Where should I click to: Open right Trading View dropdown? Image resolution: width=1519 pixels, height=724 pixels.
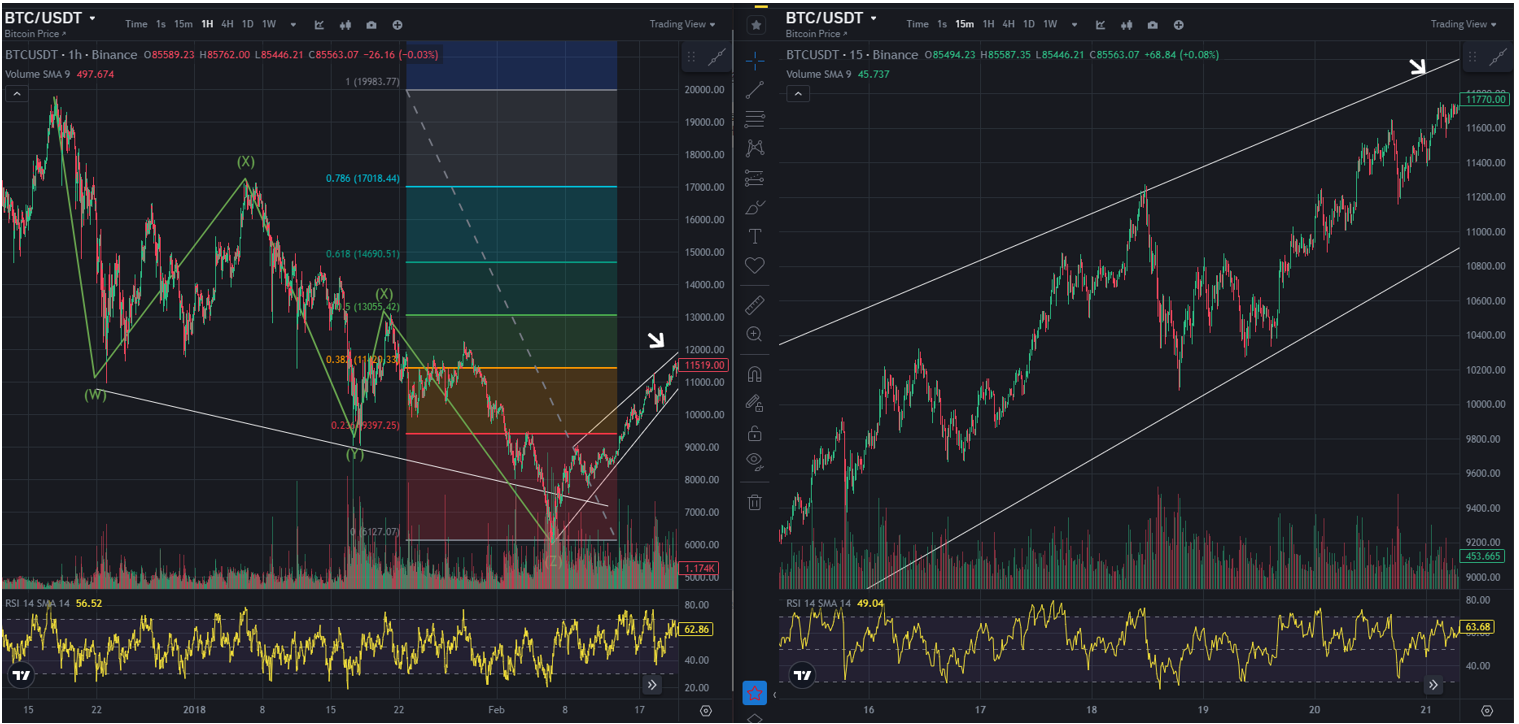tap(1463, 24)
